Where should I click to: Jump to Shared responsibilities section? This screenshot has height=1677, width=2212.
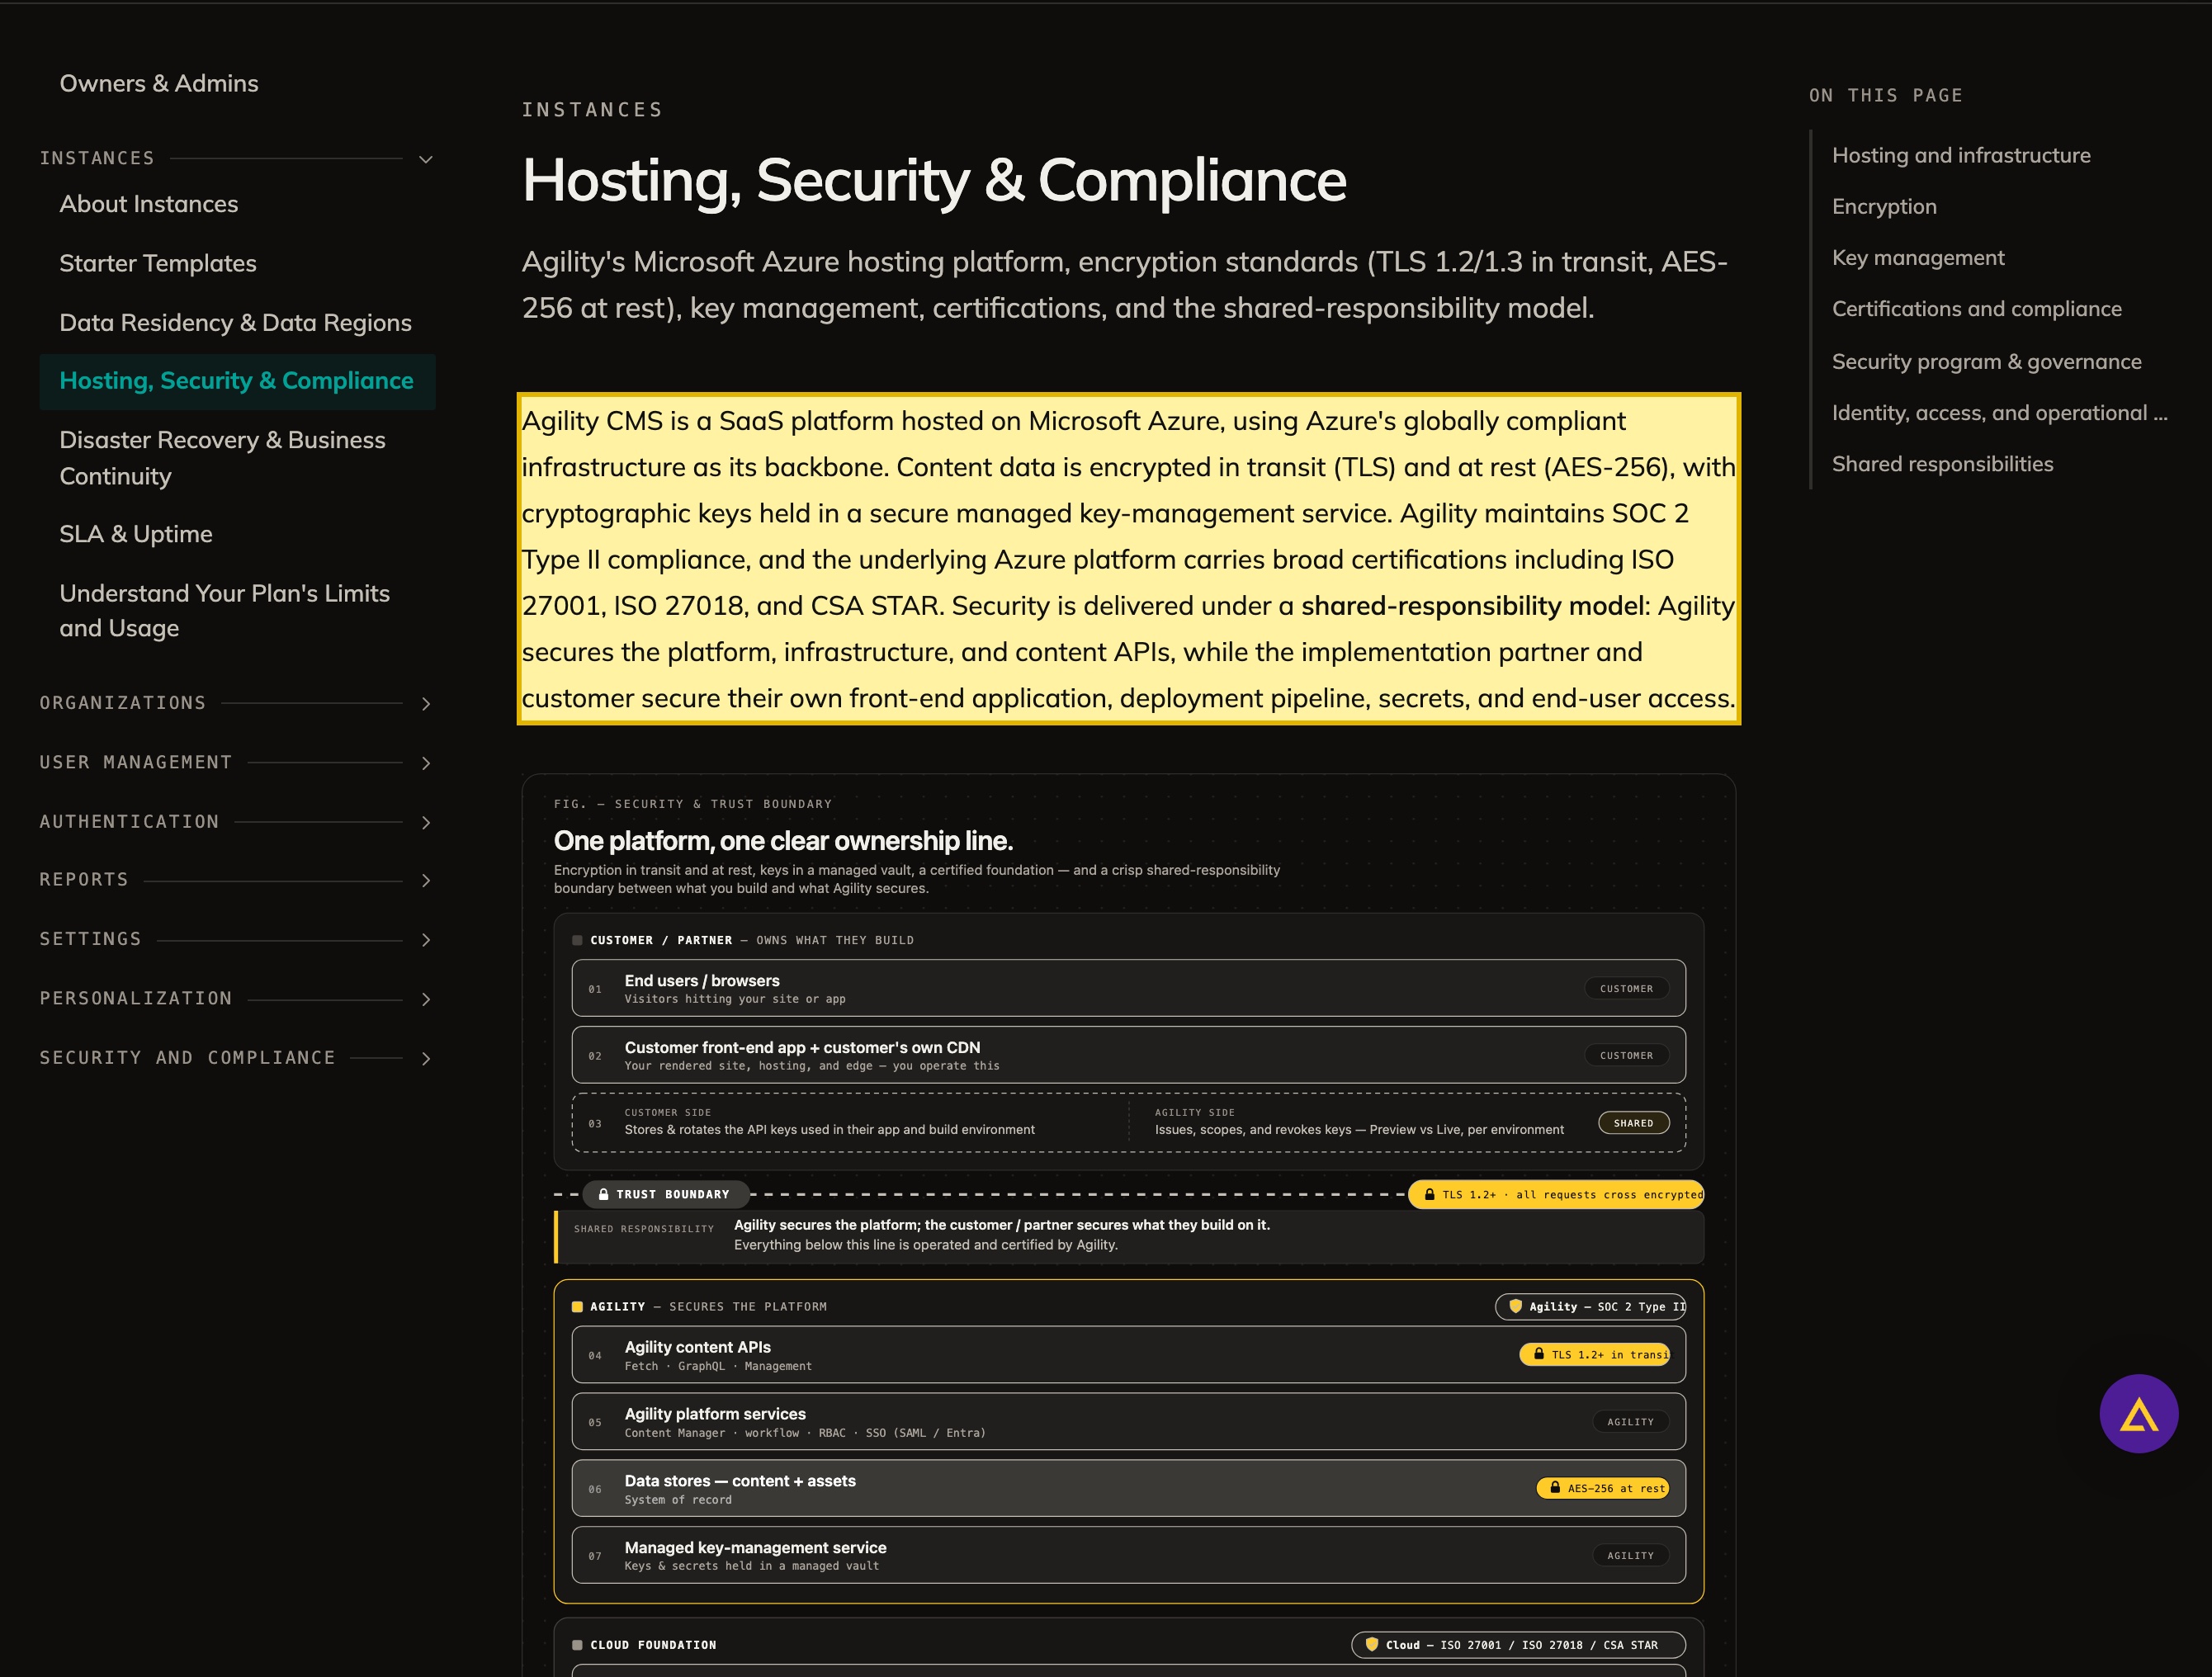[1942, 464]
